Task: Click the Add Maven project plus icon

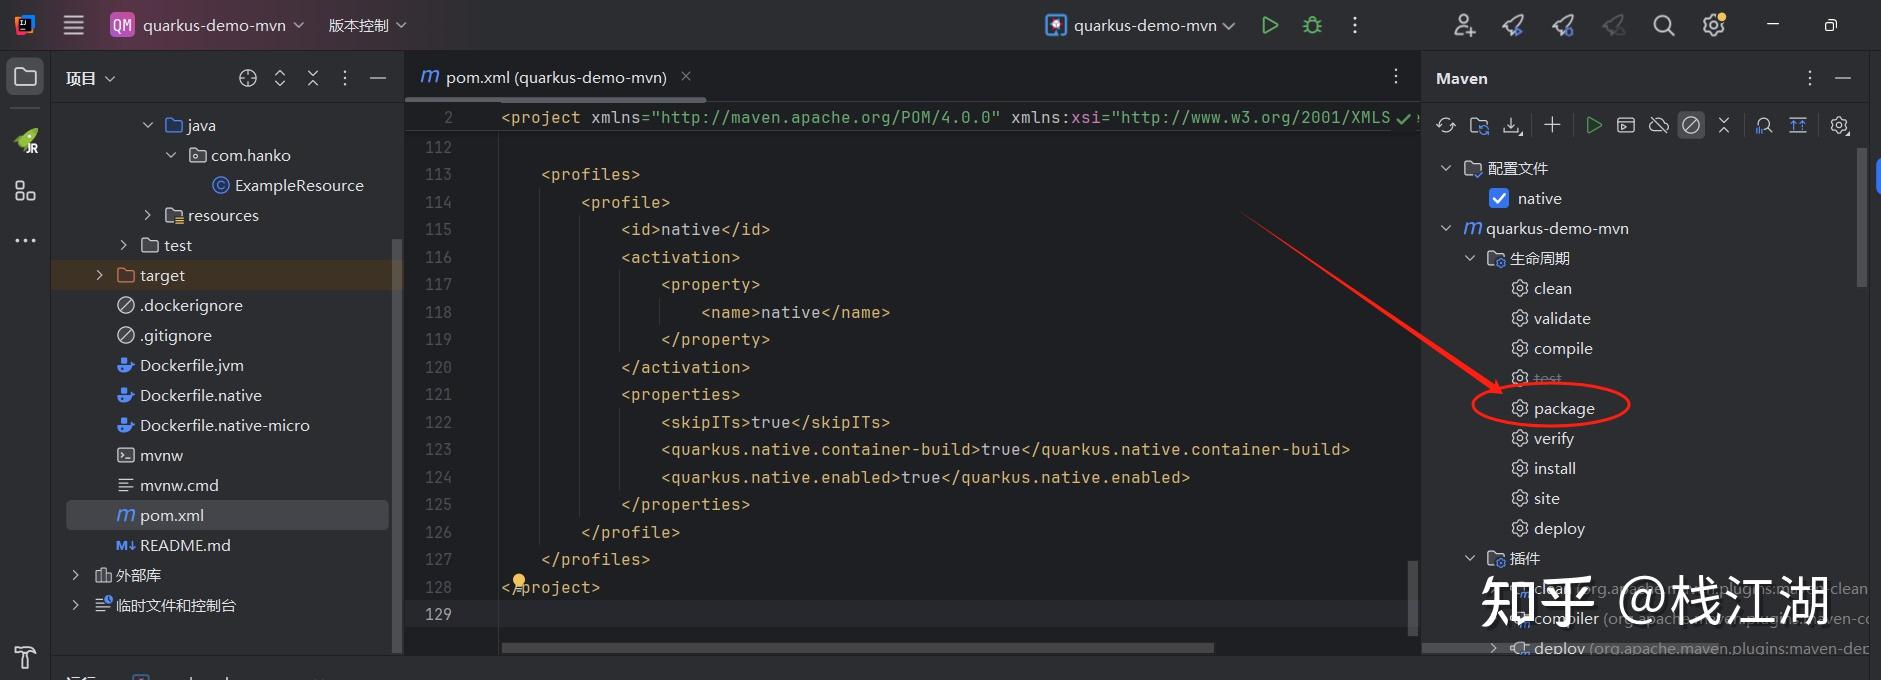Action: coord(1552,125)
